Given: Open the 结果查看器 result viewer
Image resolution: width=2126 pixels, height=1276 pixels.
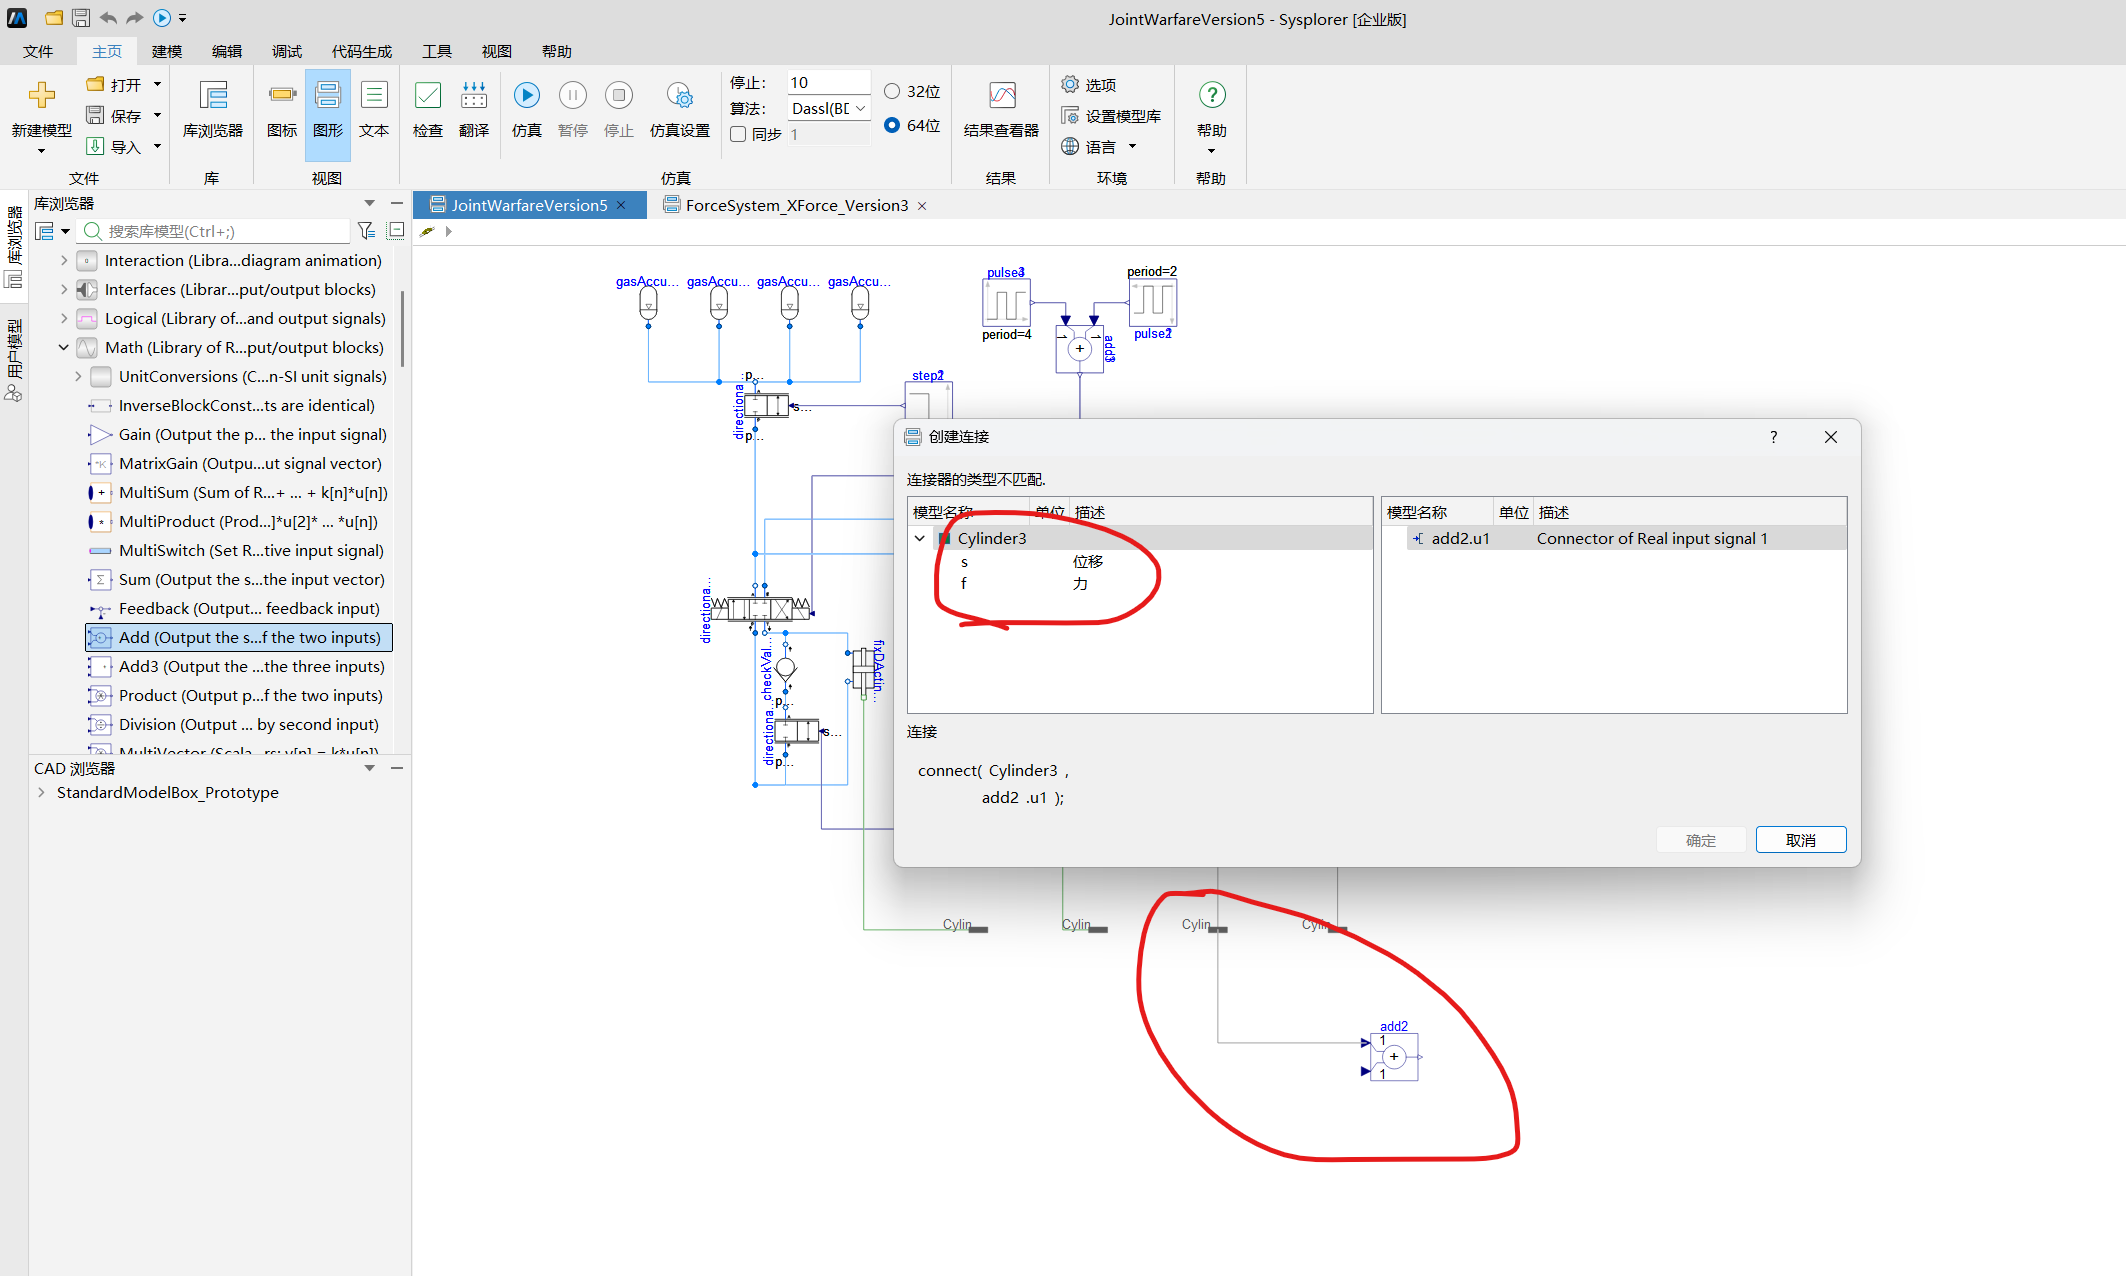Looking at the screenshot, I should tap(1001, 110).
